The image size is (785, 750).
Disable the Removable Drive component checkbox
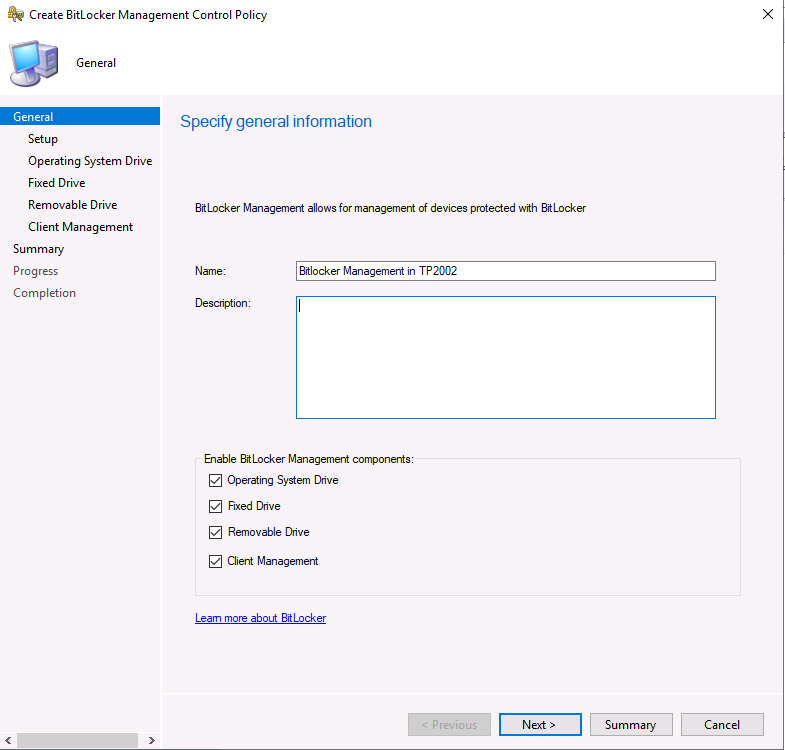point(215,532)
